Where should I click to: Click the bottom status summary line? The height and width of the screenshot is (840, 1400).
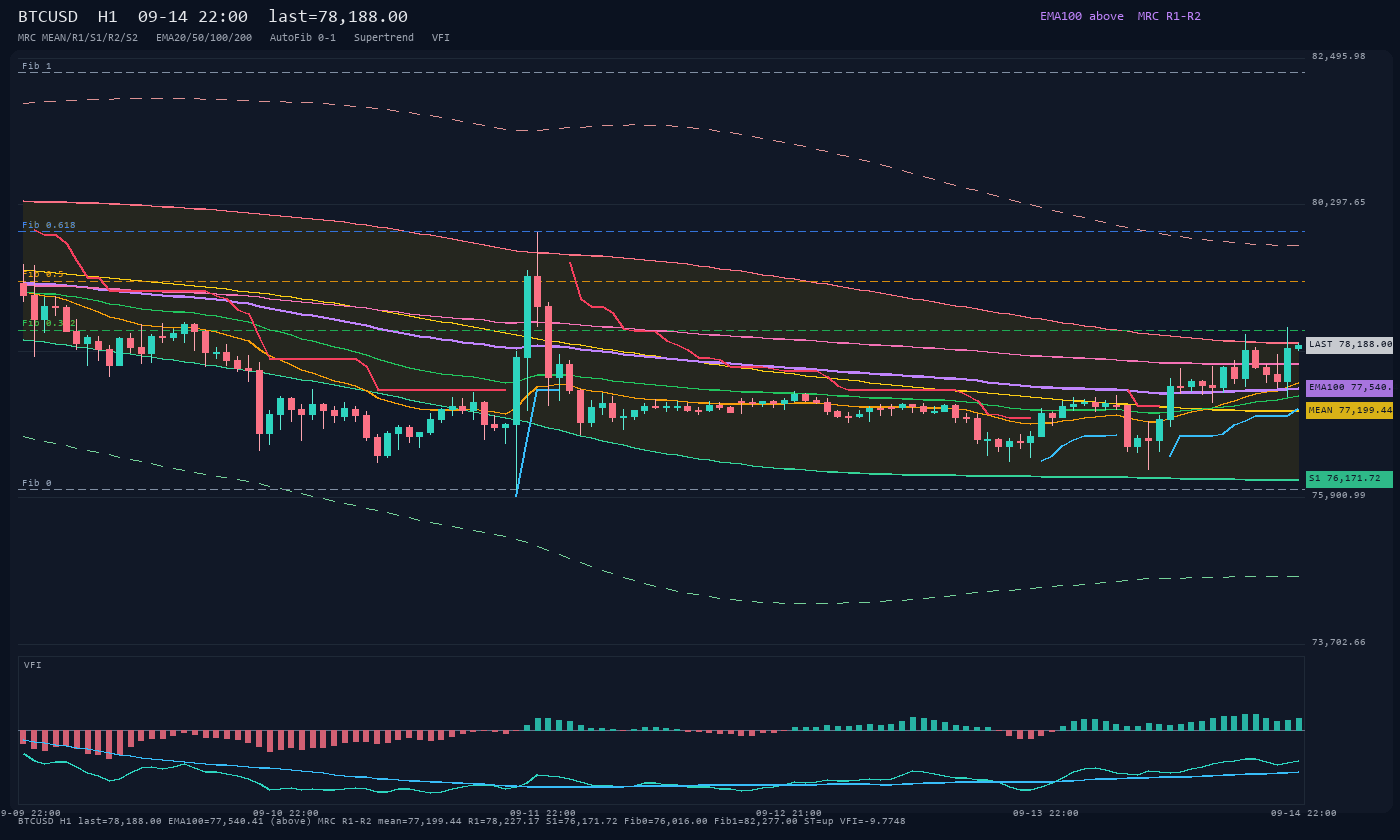pyautogui.click(x=462, y=821)
